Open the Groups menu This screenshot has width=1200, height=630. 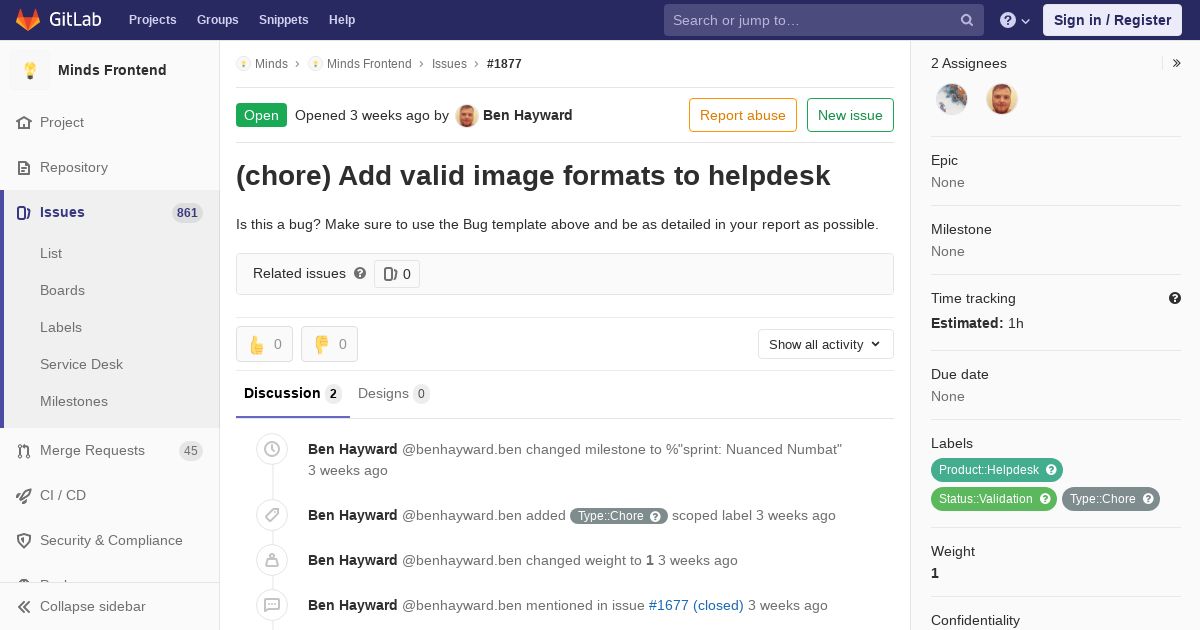pos(218,20)
